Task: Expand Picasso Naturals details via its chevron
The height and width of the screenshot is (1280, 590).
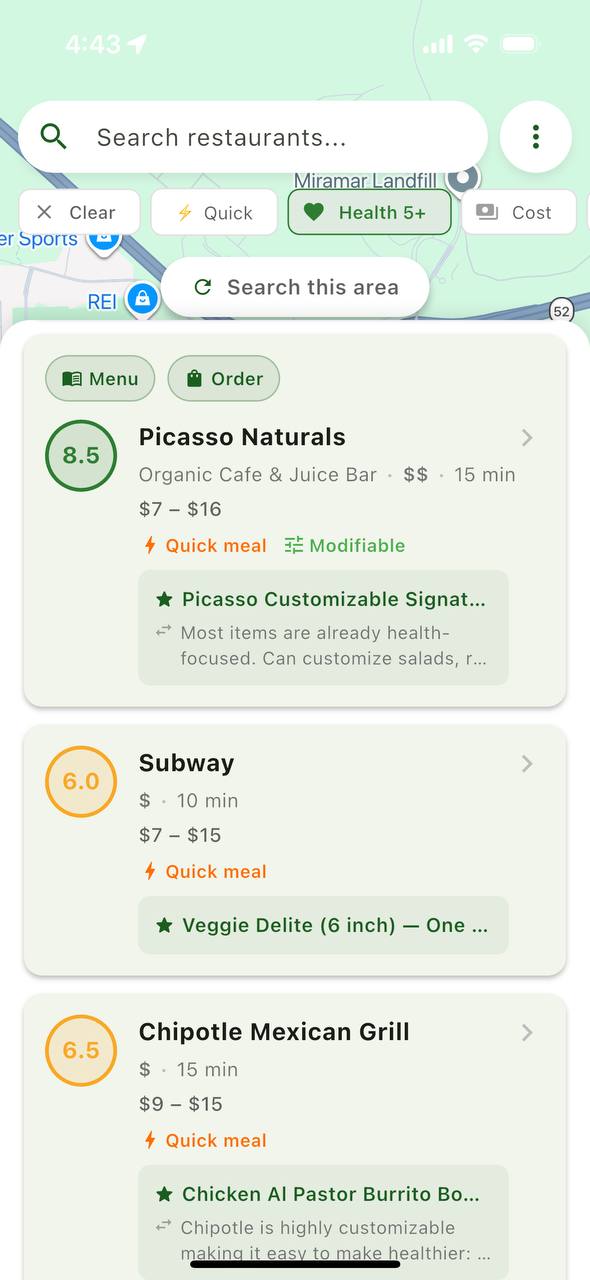Action: tap(527, 438)
